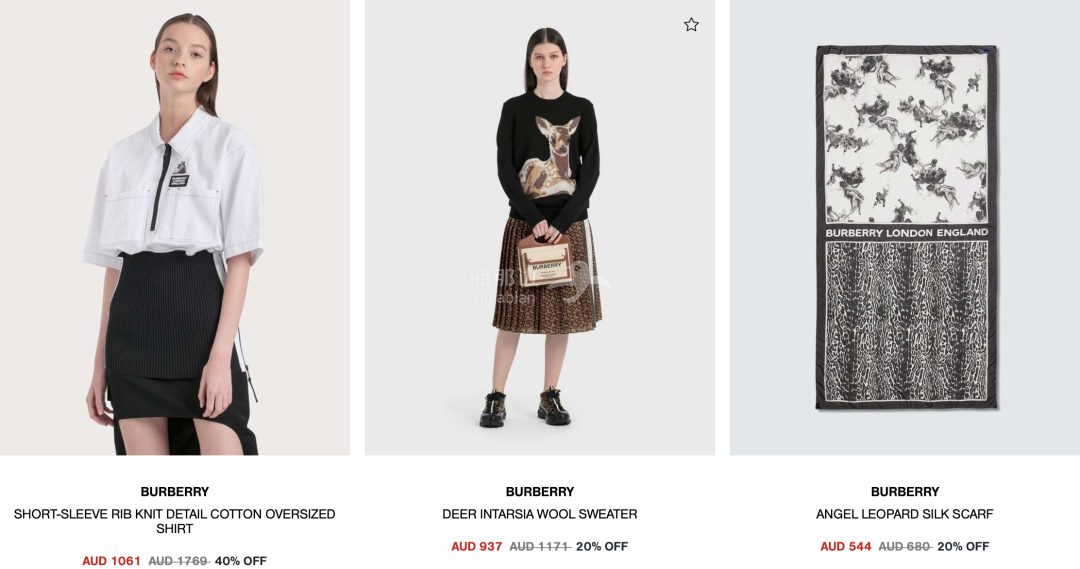Click the AUD 937 sale price
Viewport: 1080px width, 569px height.
477,546
